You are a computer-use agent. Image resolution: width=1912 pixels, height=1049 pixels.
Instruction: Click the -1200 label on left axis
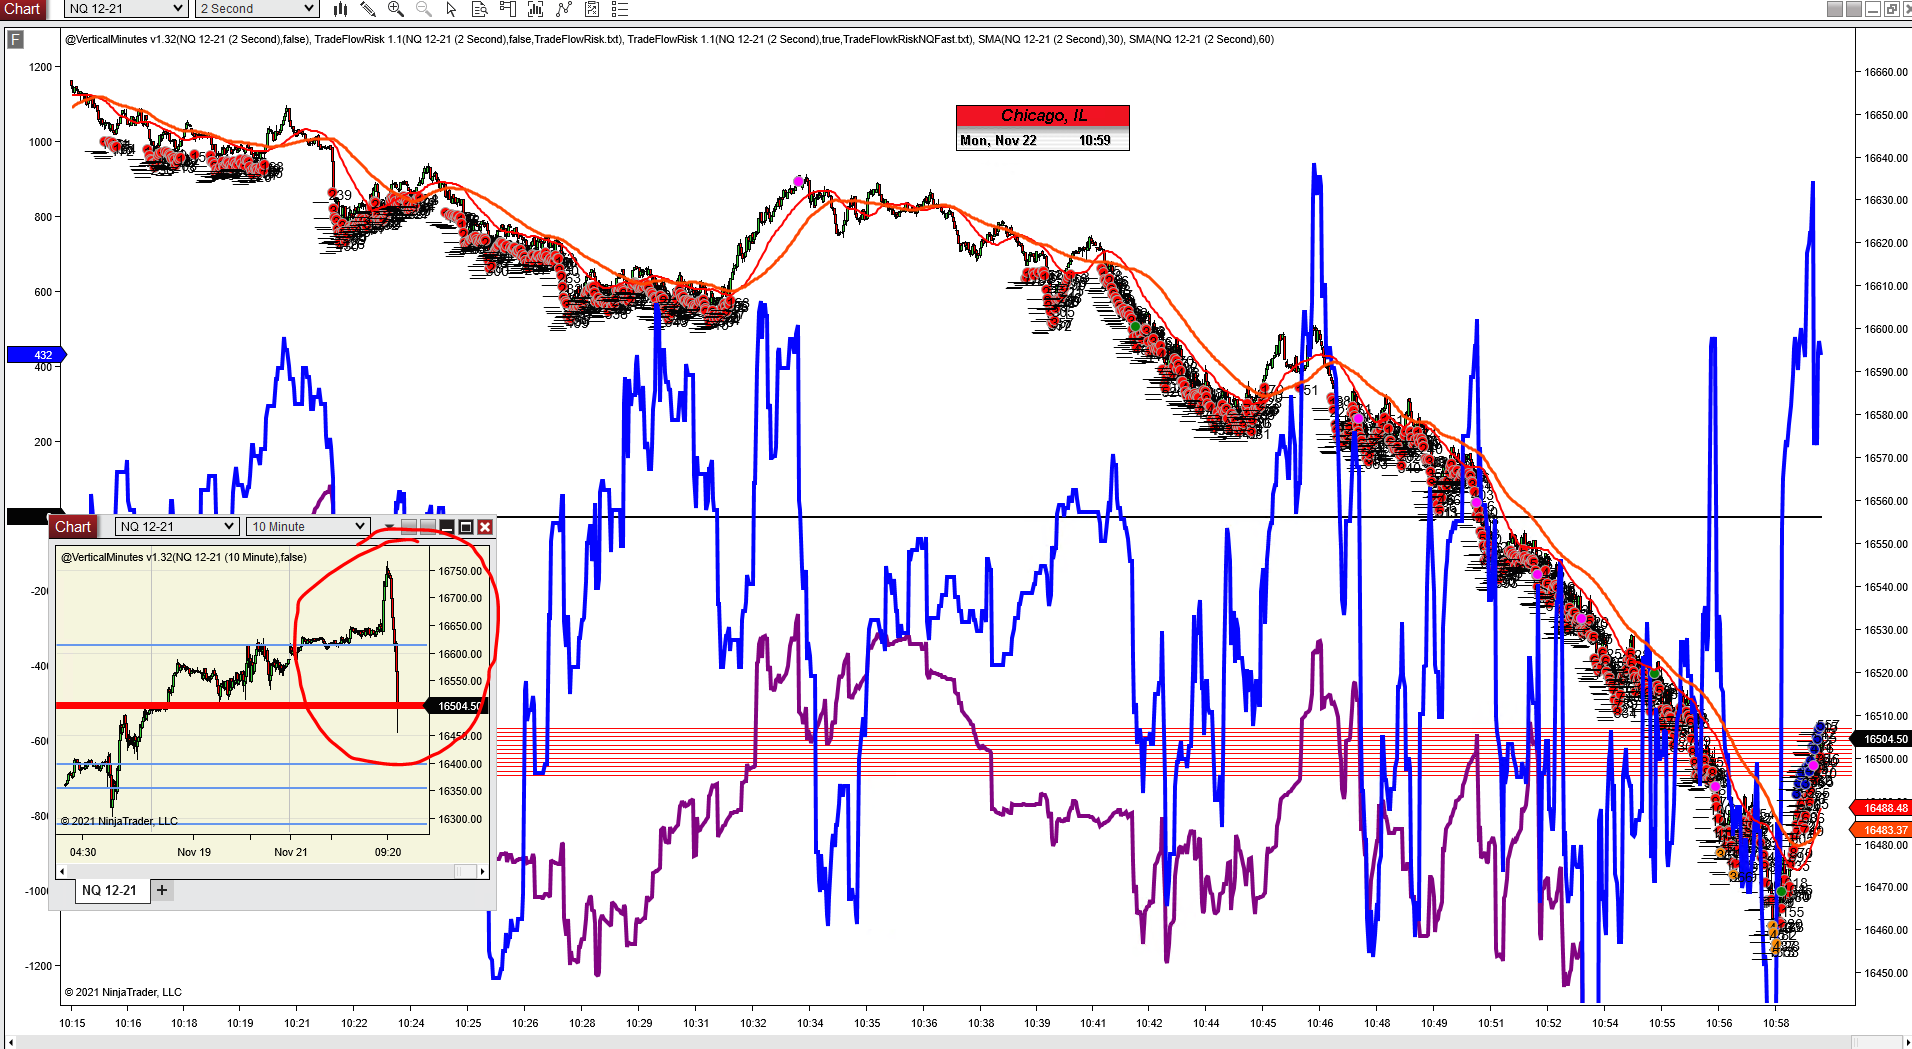pos(39,966)
